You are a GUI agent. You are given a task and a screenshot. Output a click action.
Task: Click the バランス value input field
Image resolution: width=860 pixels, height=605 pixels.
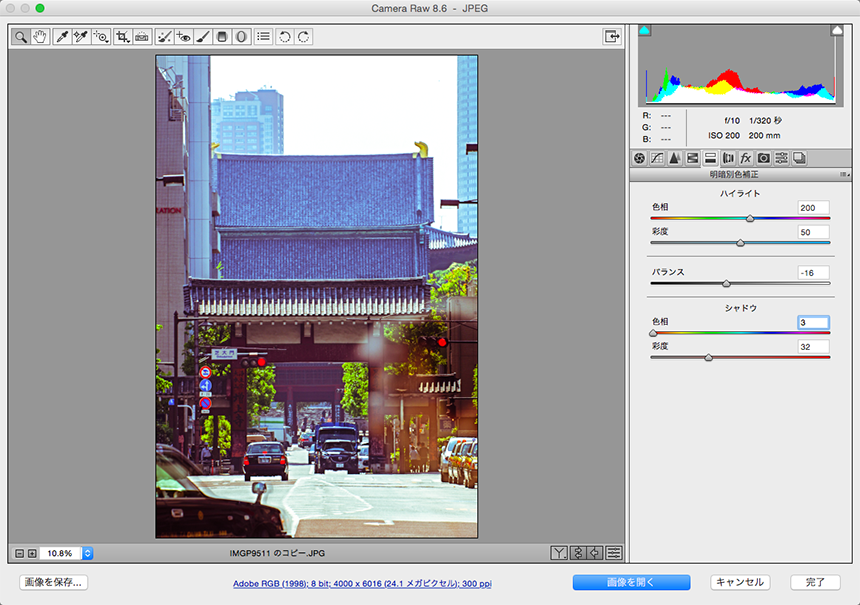pos(813,272)
